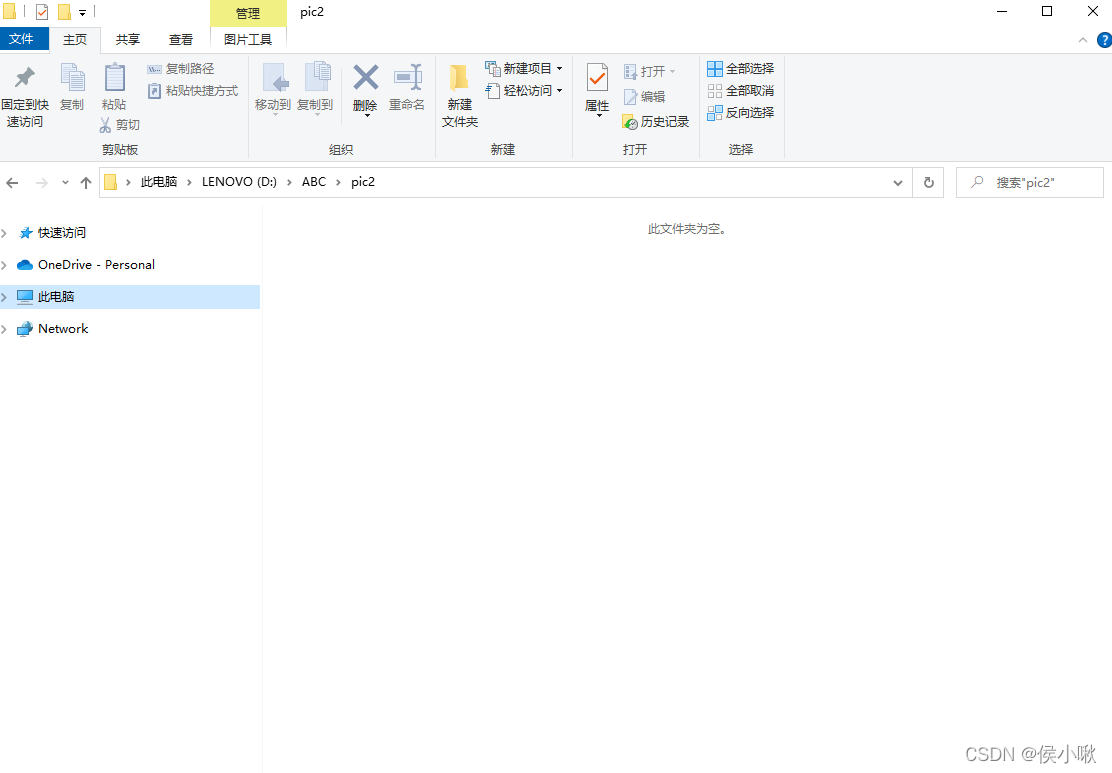Screen dimensions: 1112x773
Task: Switch to the 查看 ribbon tab
Action: coord(180,39)
